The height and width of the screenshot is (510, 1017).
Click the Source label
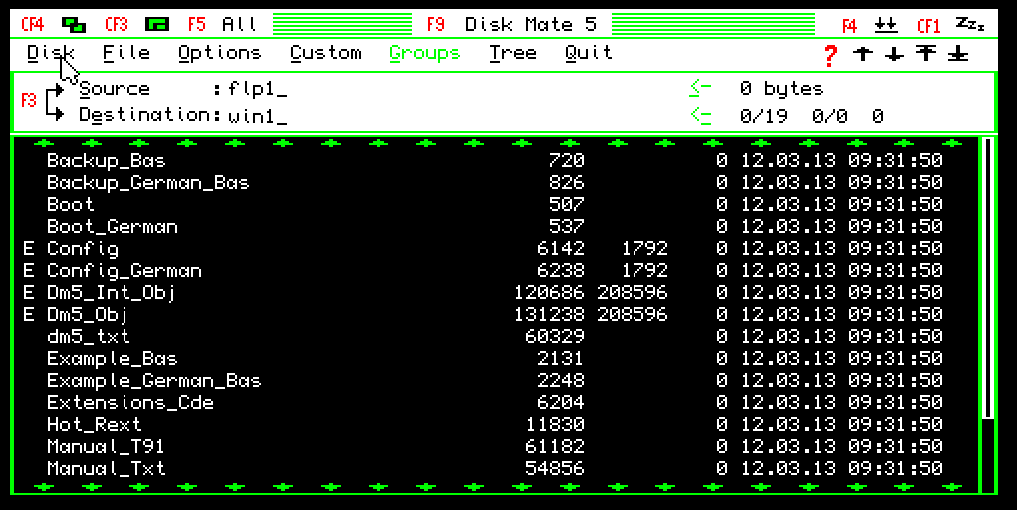115,89
